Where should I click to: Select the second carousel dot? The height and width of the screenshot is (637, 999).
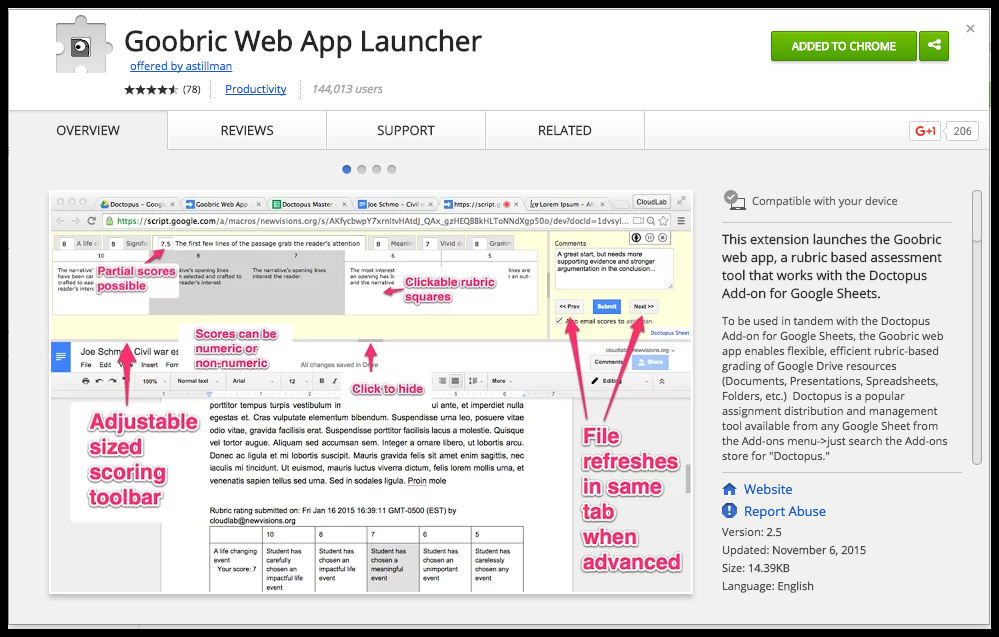coord(362,169)
